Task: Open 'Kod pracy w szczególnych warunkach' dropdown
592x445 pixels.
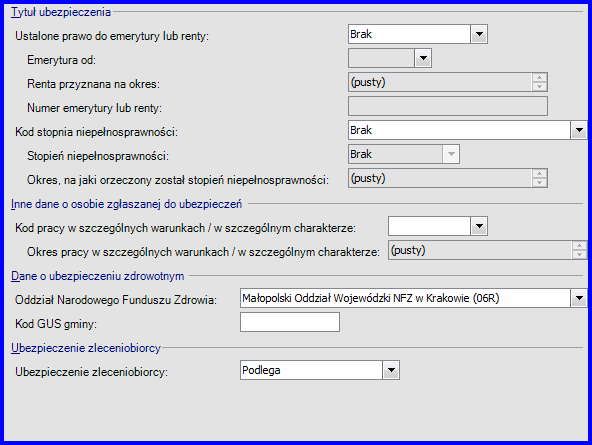Action: pyautogui.click(x=479, y=226)
